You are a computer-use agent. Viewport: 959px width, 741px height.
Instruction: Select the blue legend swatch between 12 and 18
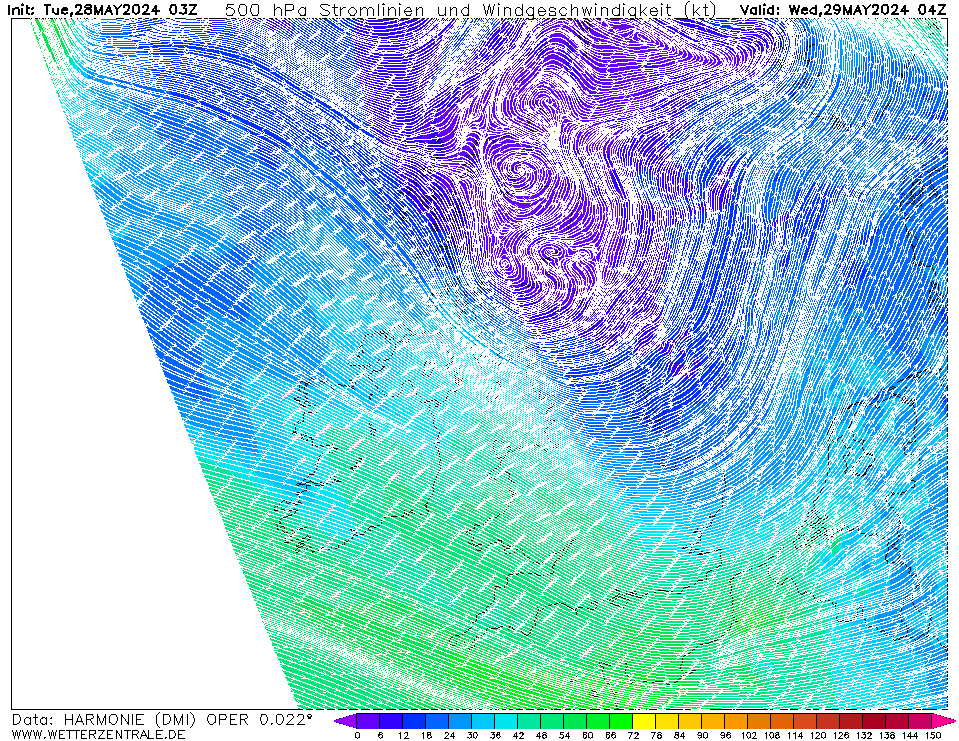click(414, 721)
